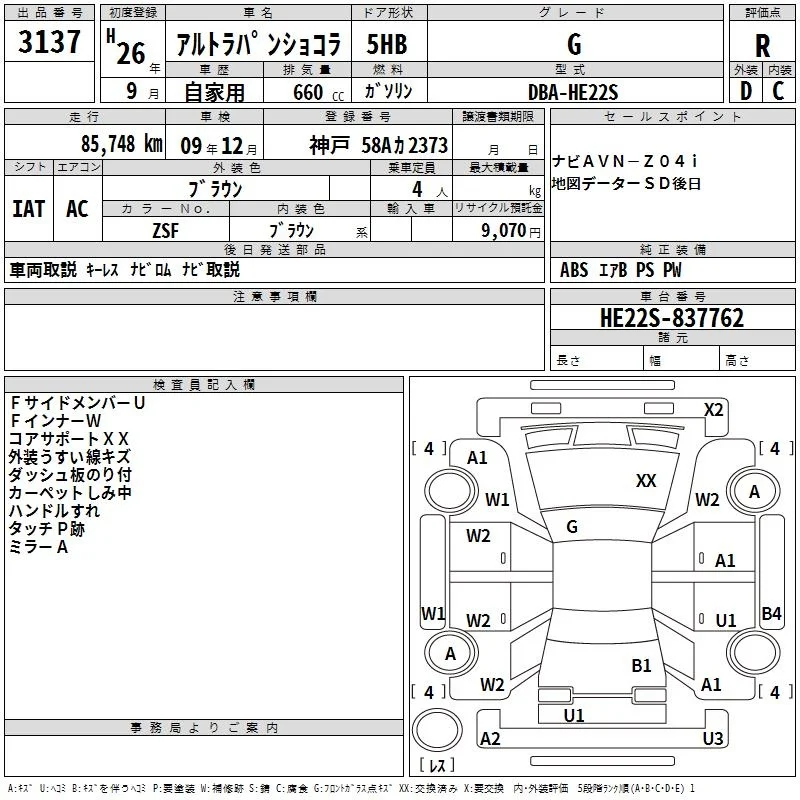Select the overall score R
The height and width of the screenshot is (800, 800).
pos(762,46)
